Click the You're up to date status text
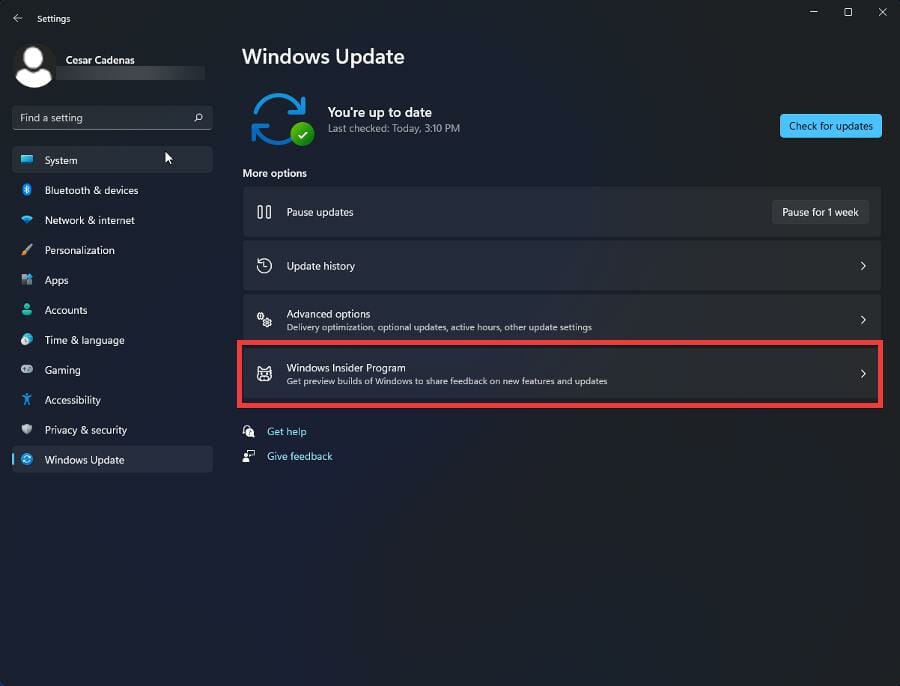This screenshot has width=900, height=686. tap(379, 112)
